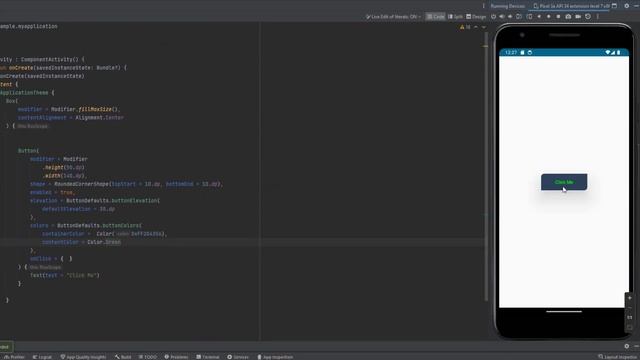This screenshot has width=640, height=360.
Task: Click the emulator status bar clock
Action: [x=511, y=53]
